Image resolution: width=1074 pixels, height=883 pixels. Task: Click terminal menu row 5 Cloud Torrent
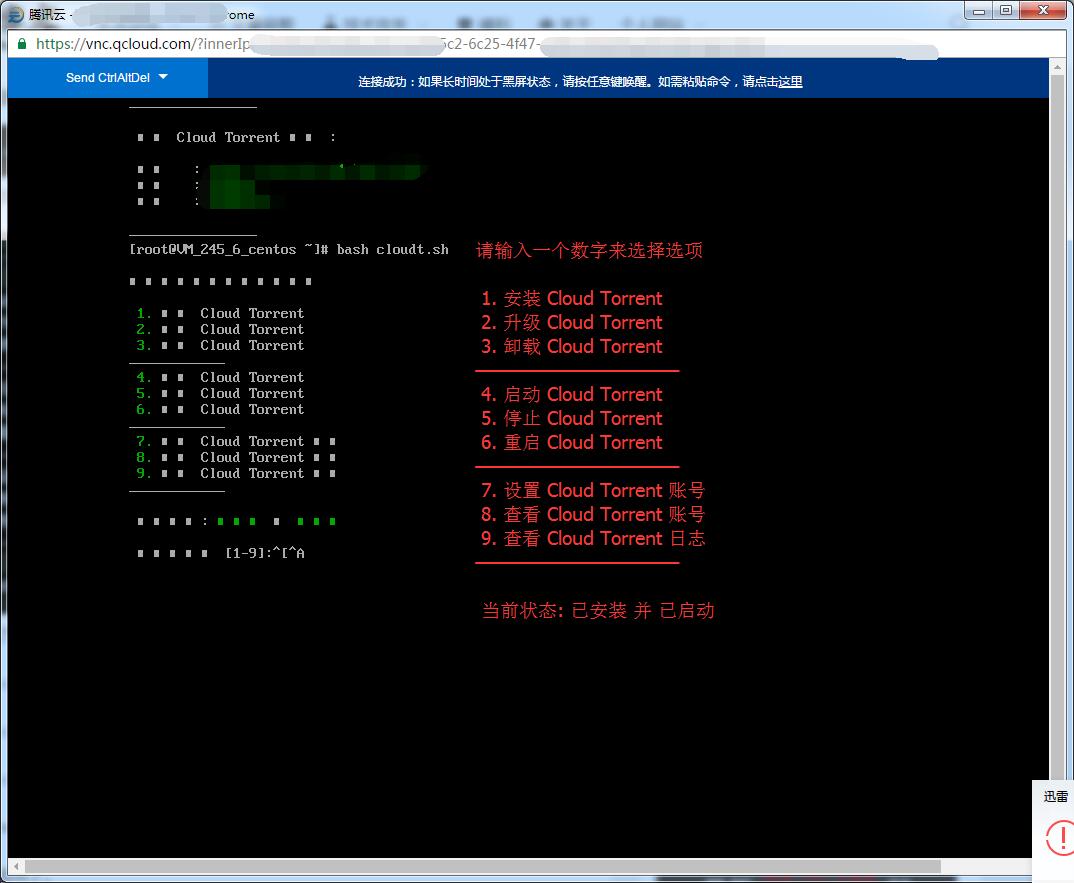220,393
